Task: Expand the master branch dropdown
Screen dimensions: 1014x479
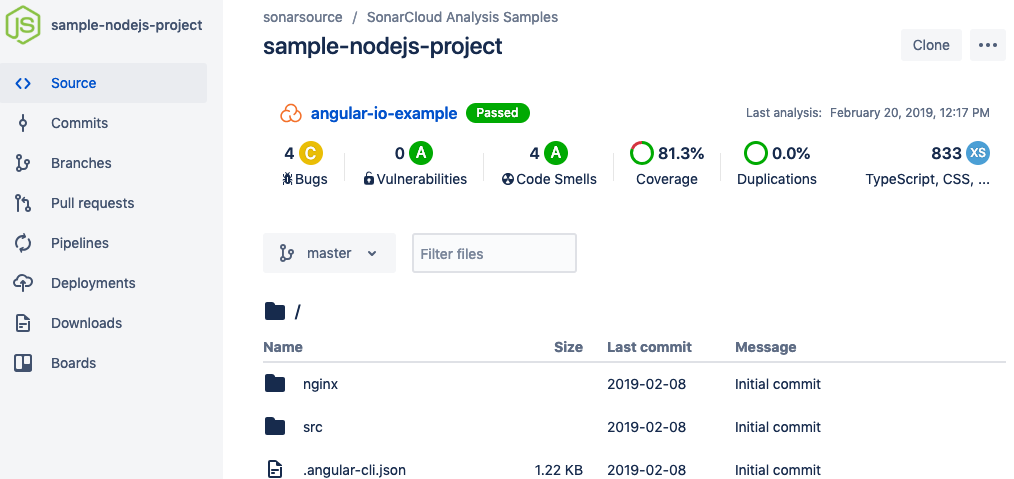Action: [x=329, y=253]
